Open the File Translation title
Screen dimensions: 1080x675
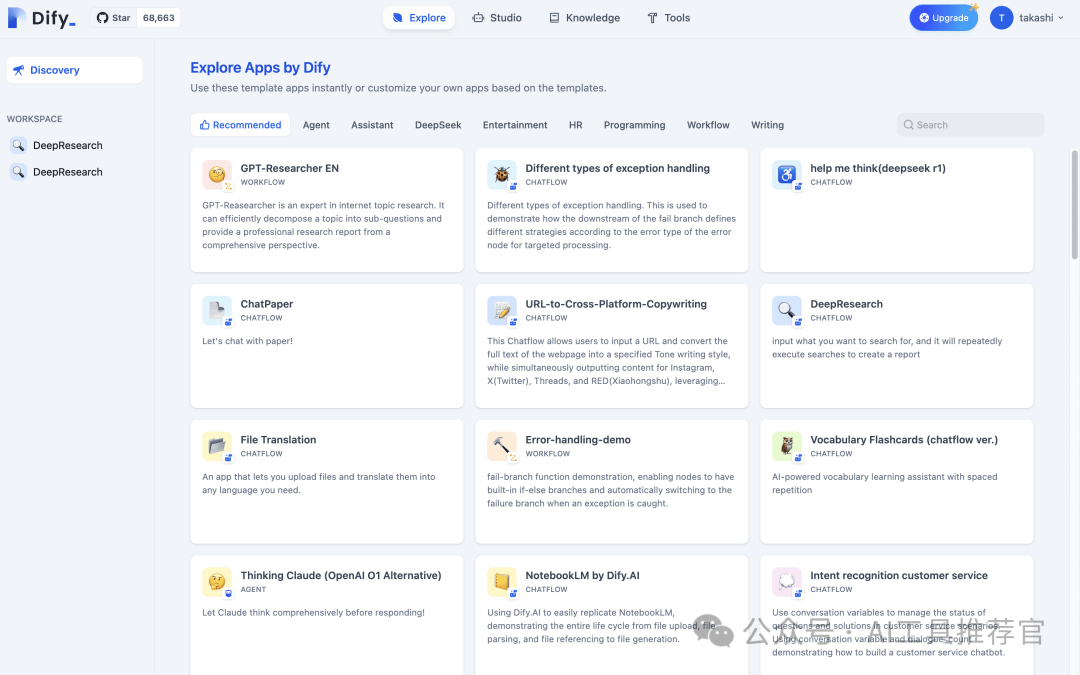point(278,439)
